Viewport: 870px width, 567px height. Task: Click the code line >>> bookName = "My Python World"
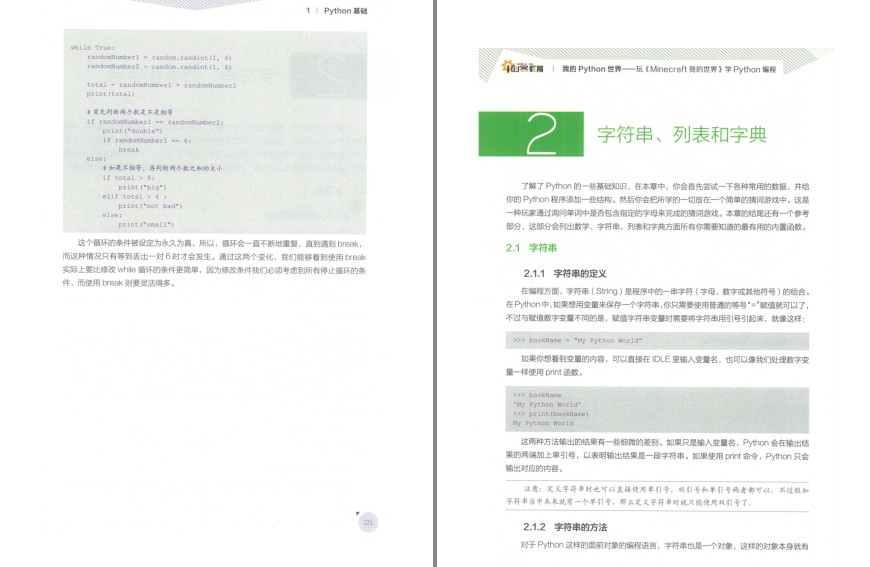[x=578, y=341]
